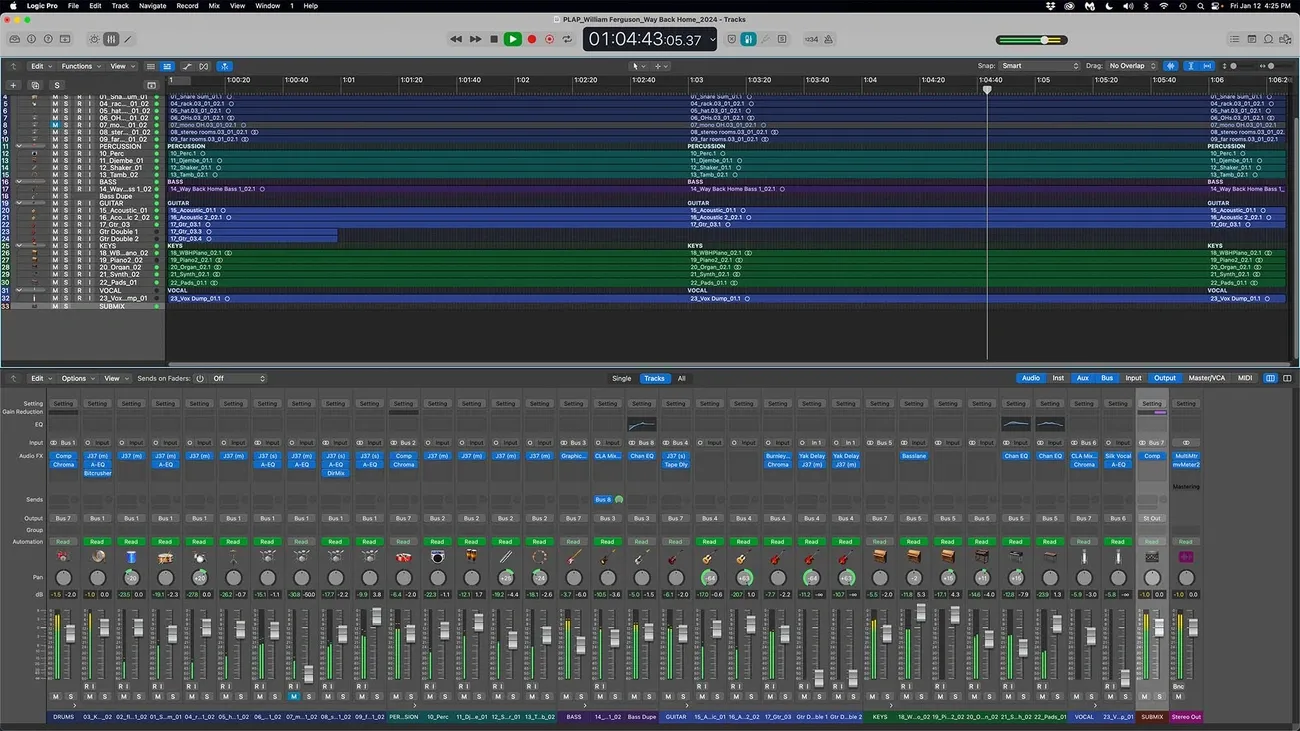1300x731 pixels.
Task: Open the Editors pencil icon
Action: (127, 39)
